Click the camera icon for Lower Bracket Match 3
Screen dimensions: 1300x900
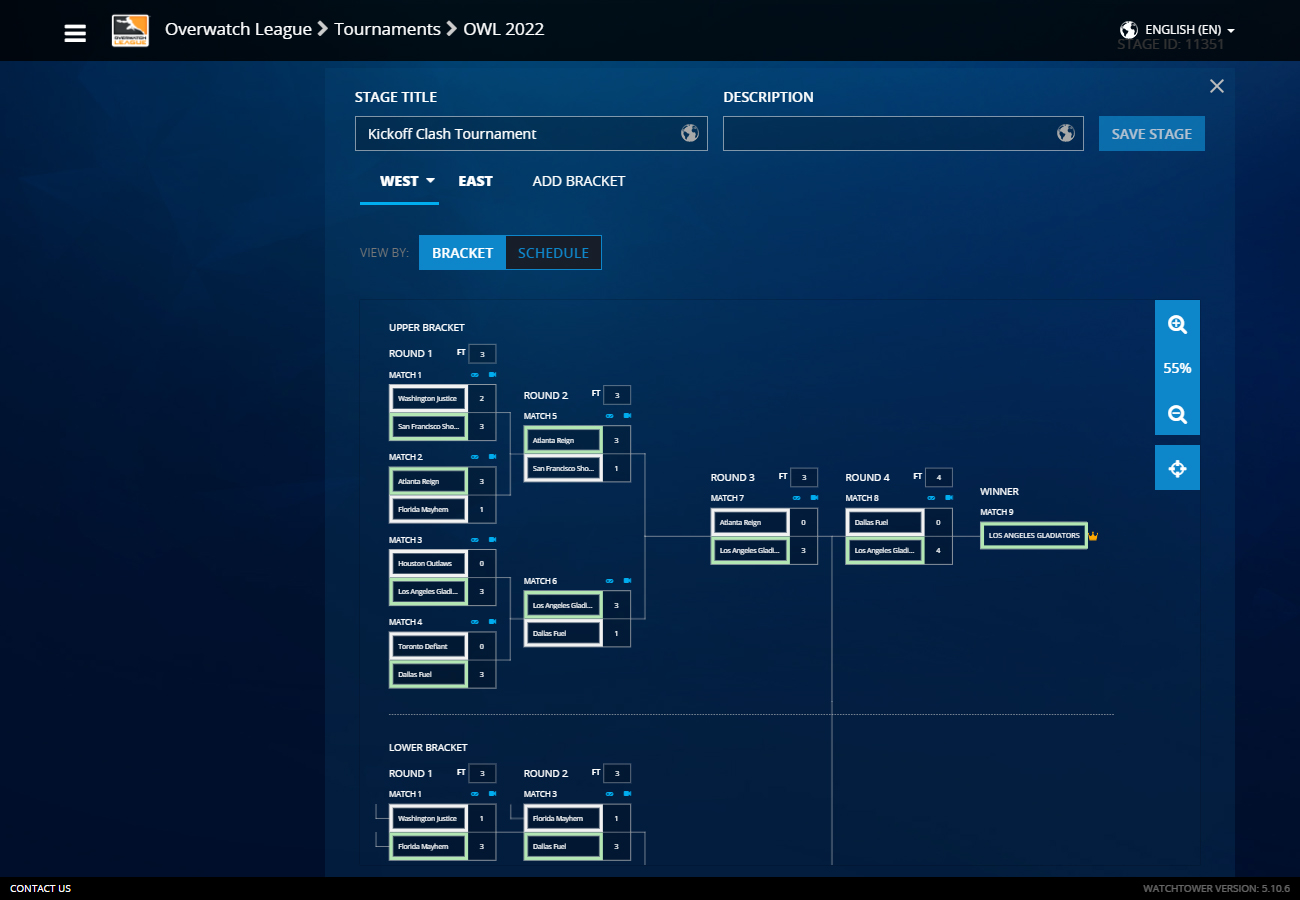[x=627, y=794]
